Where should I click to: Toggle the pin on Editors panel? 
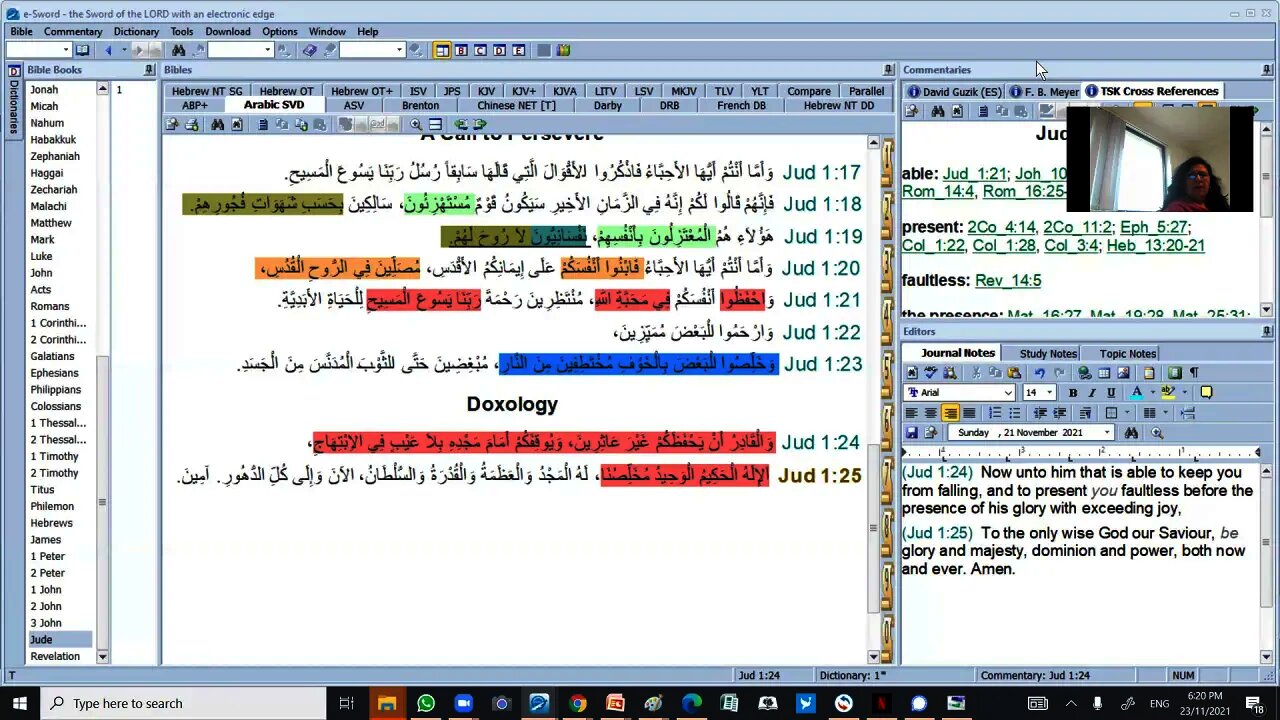1267,332
